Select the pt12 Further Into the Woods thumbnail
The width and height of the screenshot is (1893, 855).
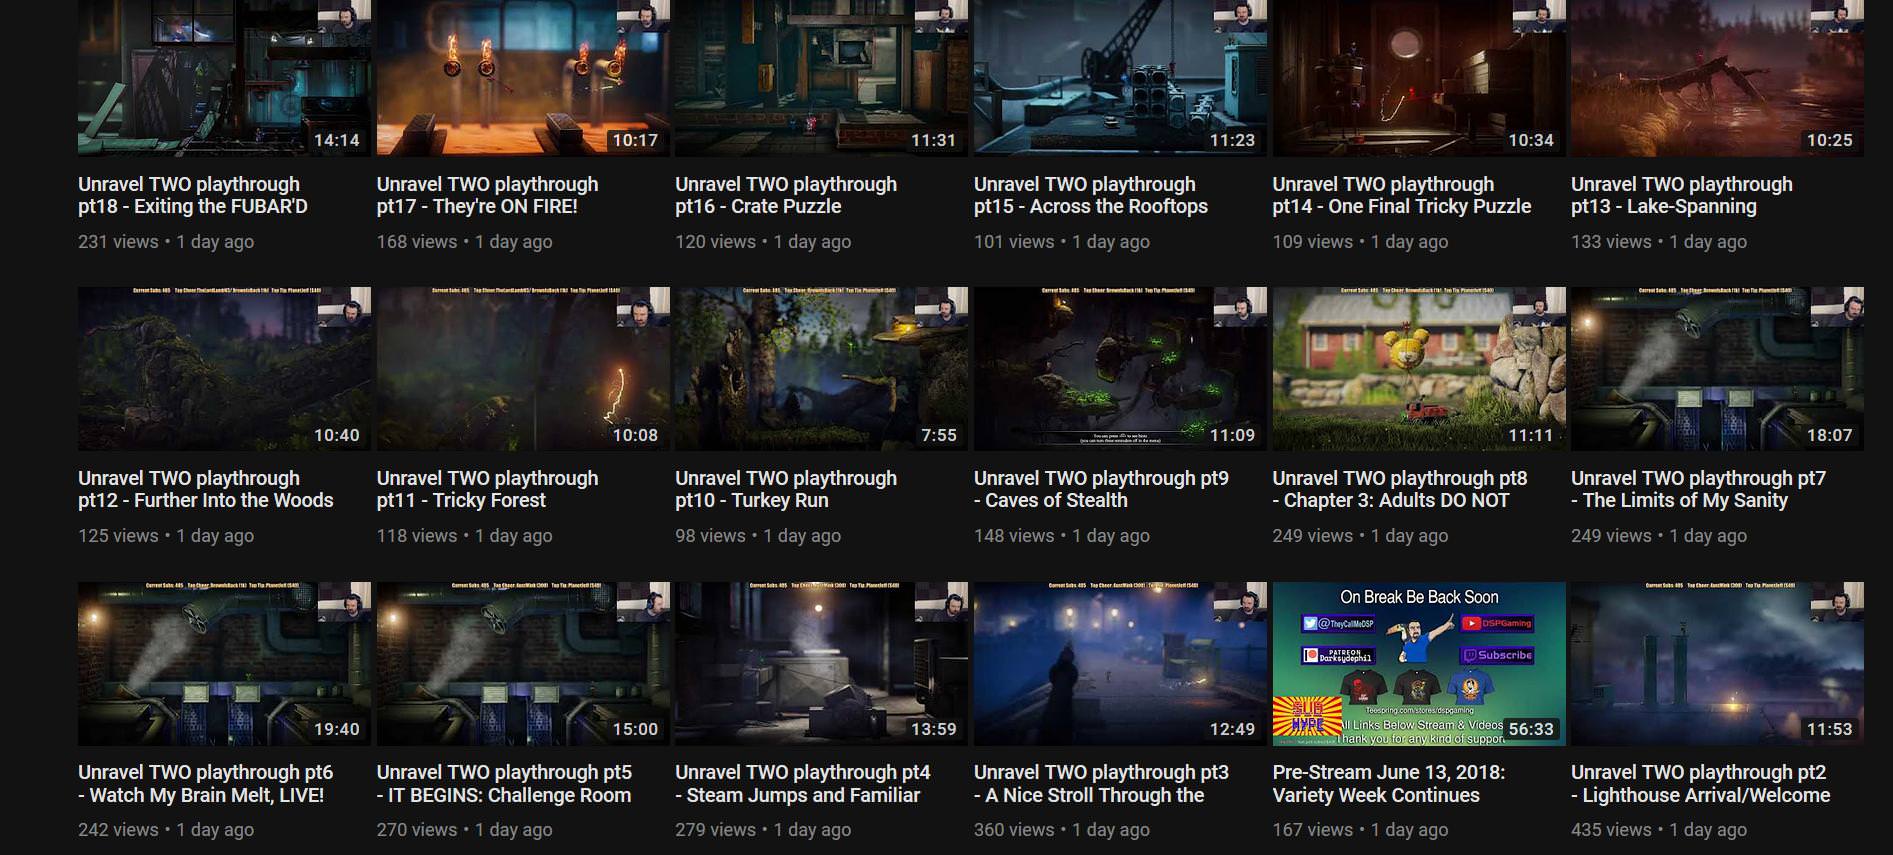coord(224,369)
